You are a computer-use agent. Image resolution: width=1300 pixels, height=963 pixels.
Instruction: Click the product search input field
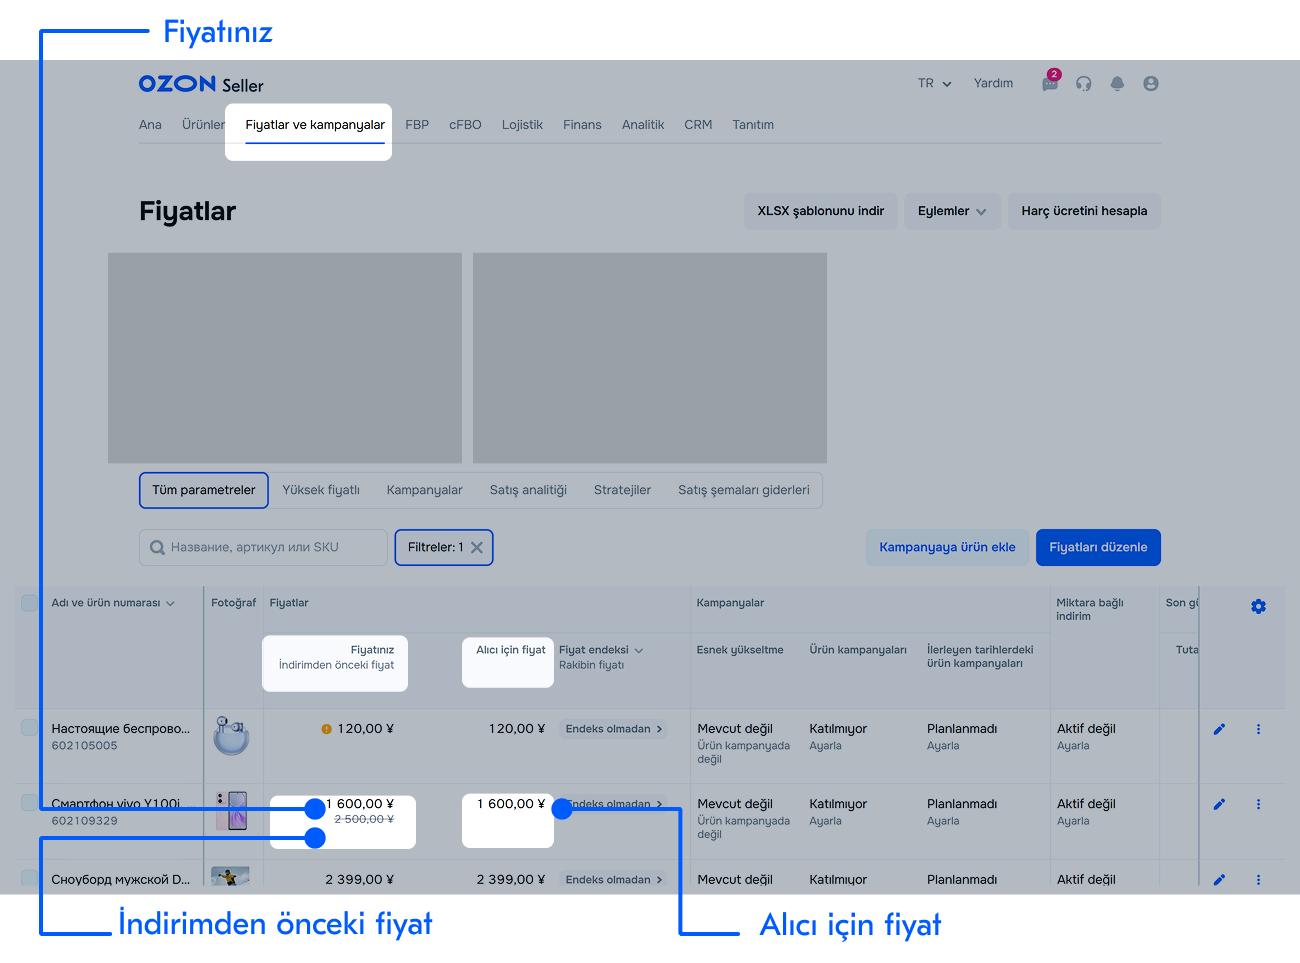(263, 548)
